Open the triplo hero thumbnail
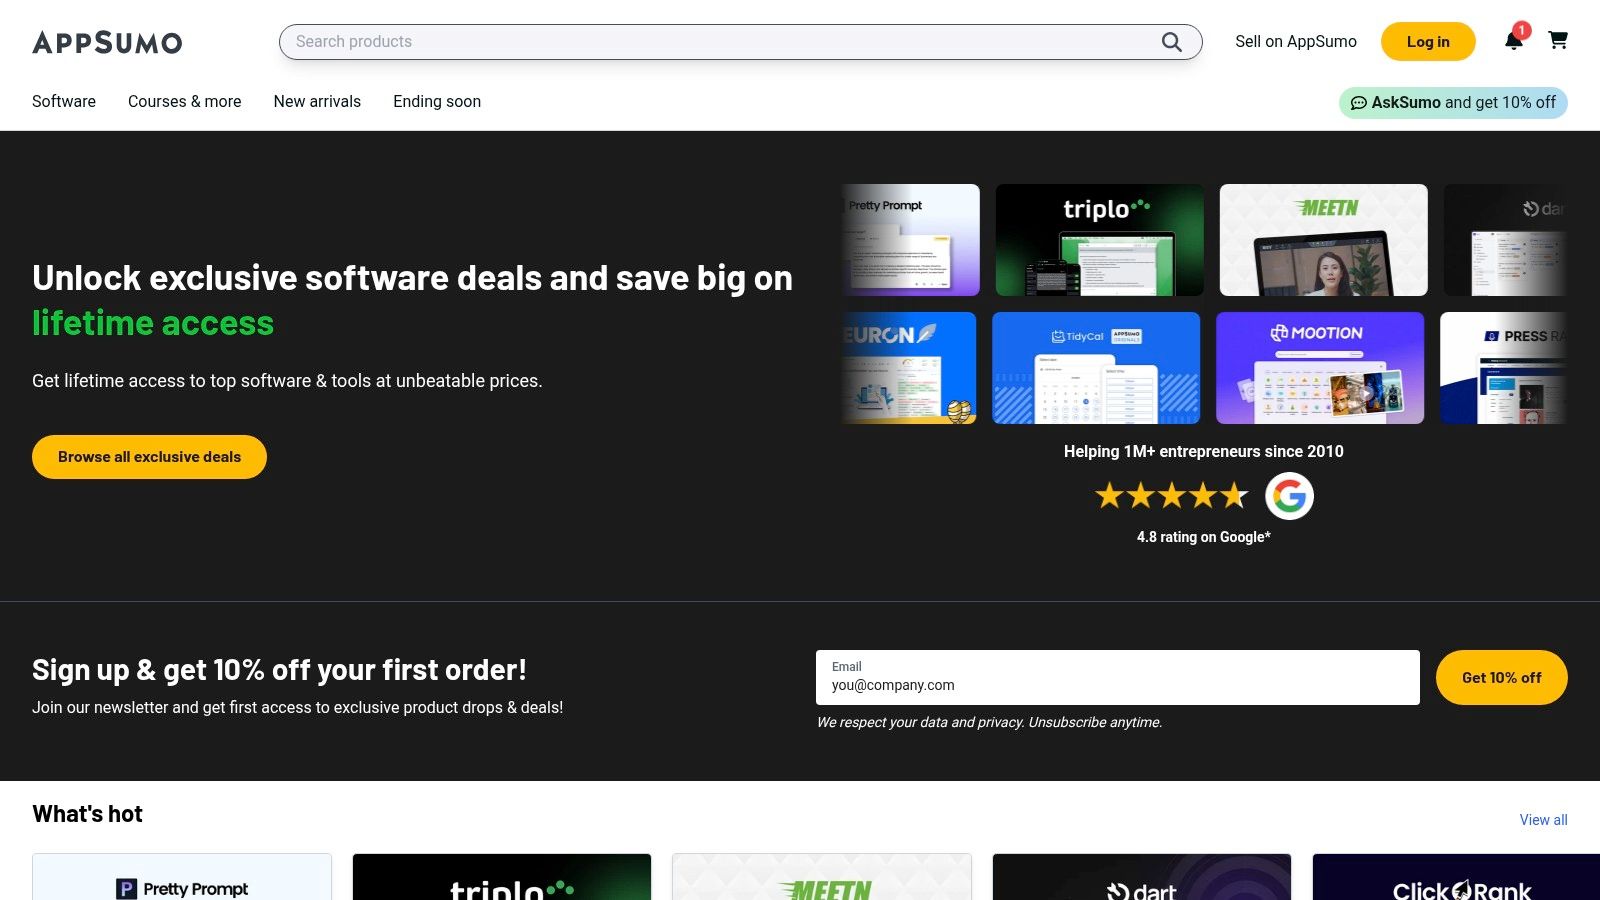Image resolution: width=1600 pixels, height=900 pixels. (x=1099, y=240)
